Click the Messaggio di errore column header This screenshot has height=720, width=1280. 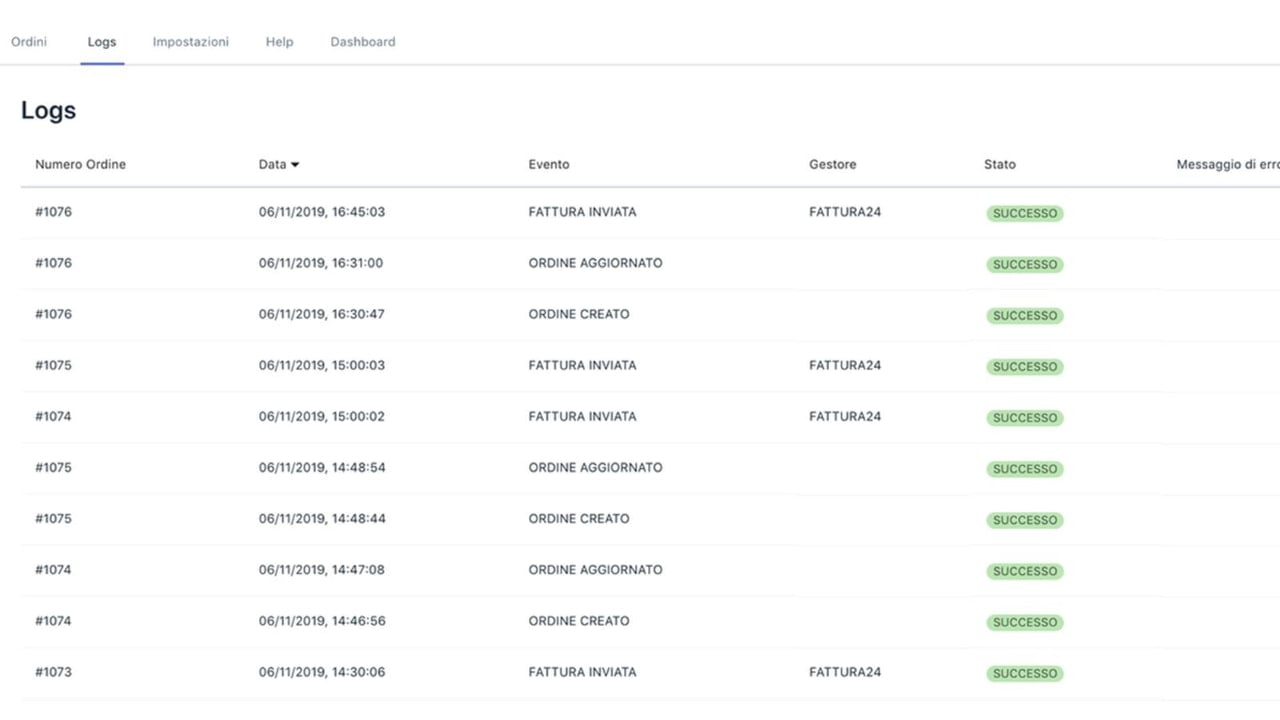[x=1228, y=164]
